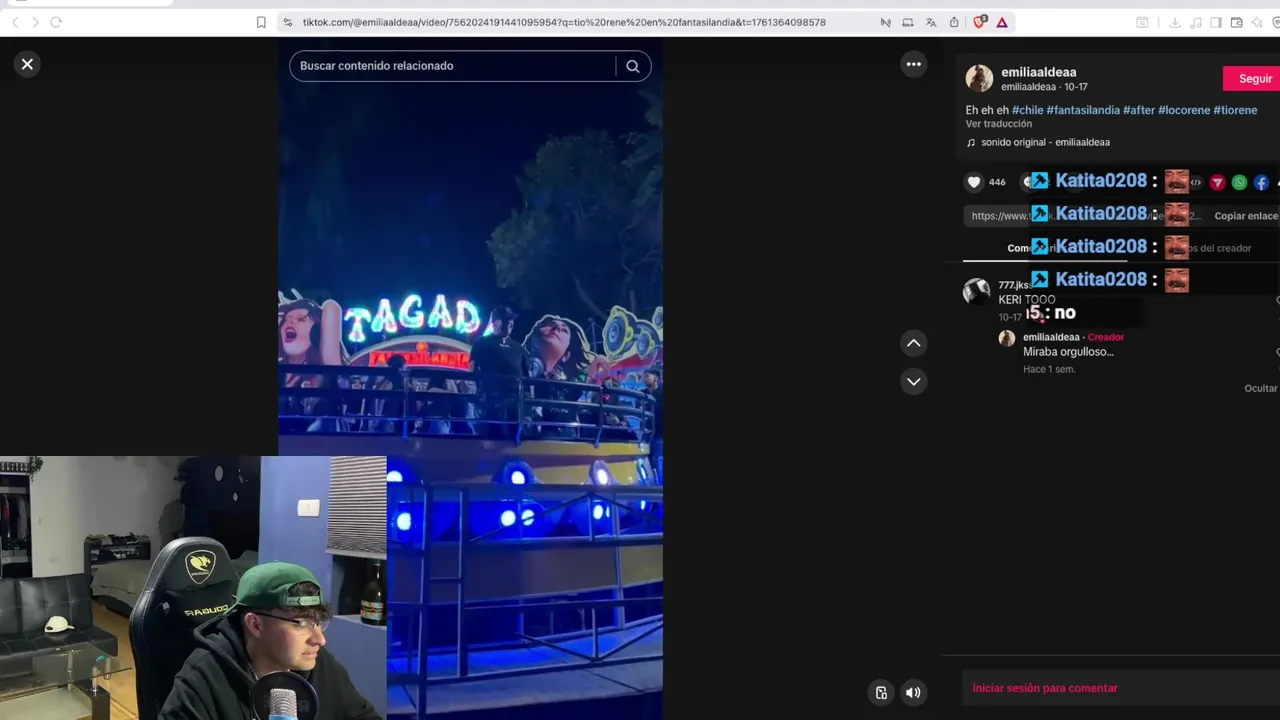Click the 'Miraba orgulloso…' reply text
1280x720 pixels.
click(x=1068, y=352)
